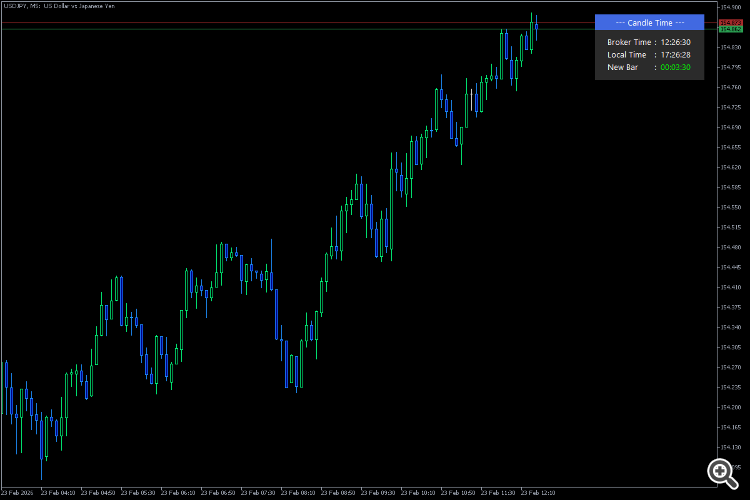Click the 154.585 price axis label

(730, 187)
